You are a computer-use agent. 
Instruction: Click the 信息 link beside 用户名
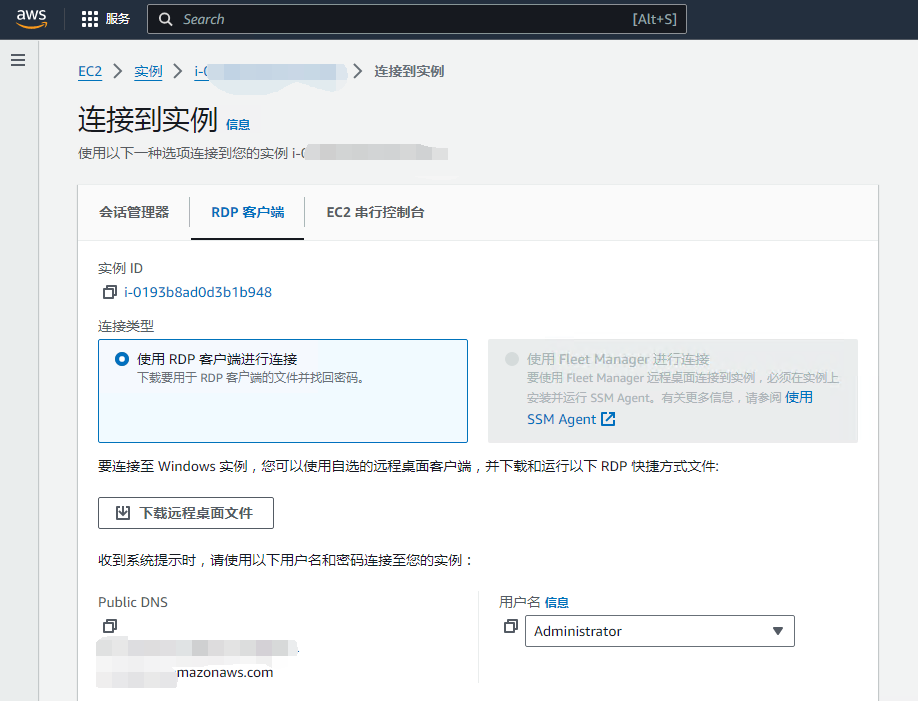click(556, 603)
